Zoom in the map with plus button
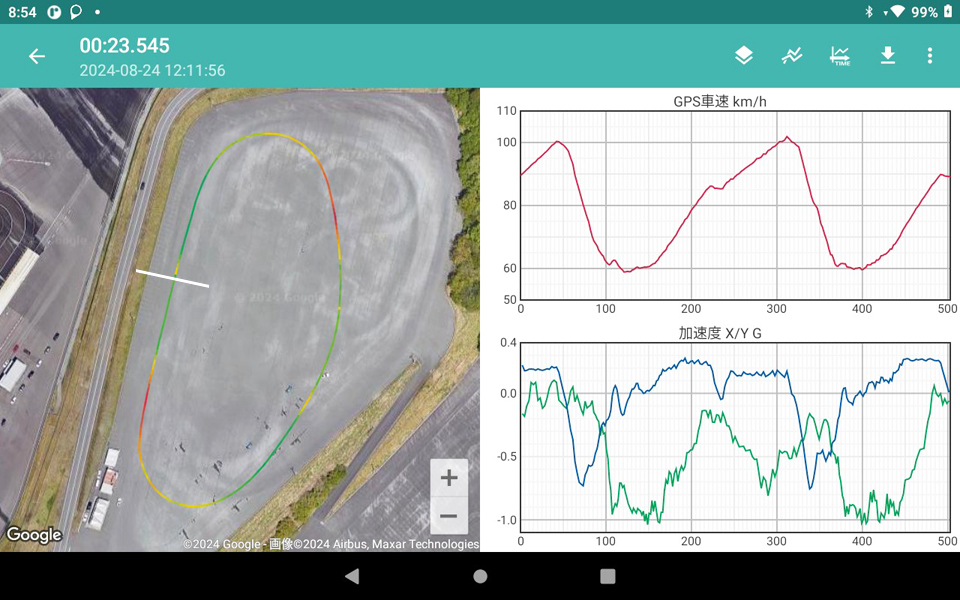 click(449, 478)
